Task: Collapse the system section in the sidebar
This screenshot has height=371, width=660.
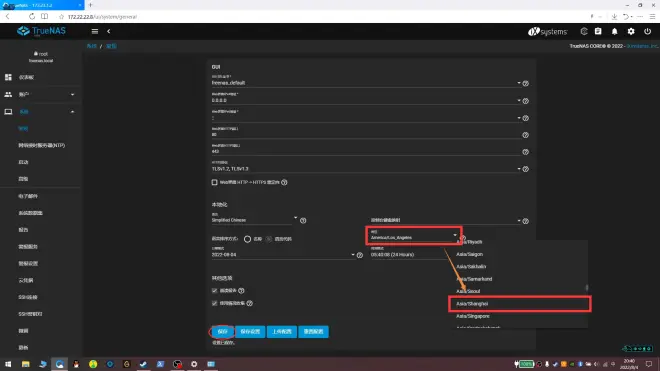Action: (x=72, y=112)
